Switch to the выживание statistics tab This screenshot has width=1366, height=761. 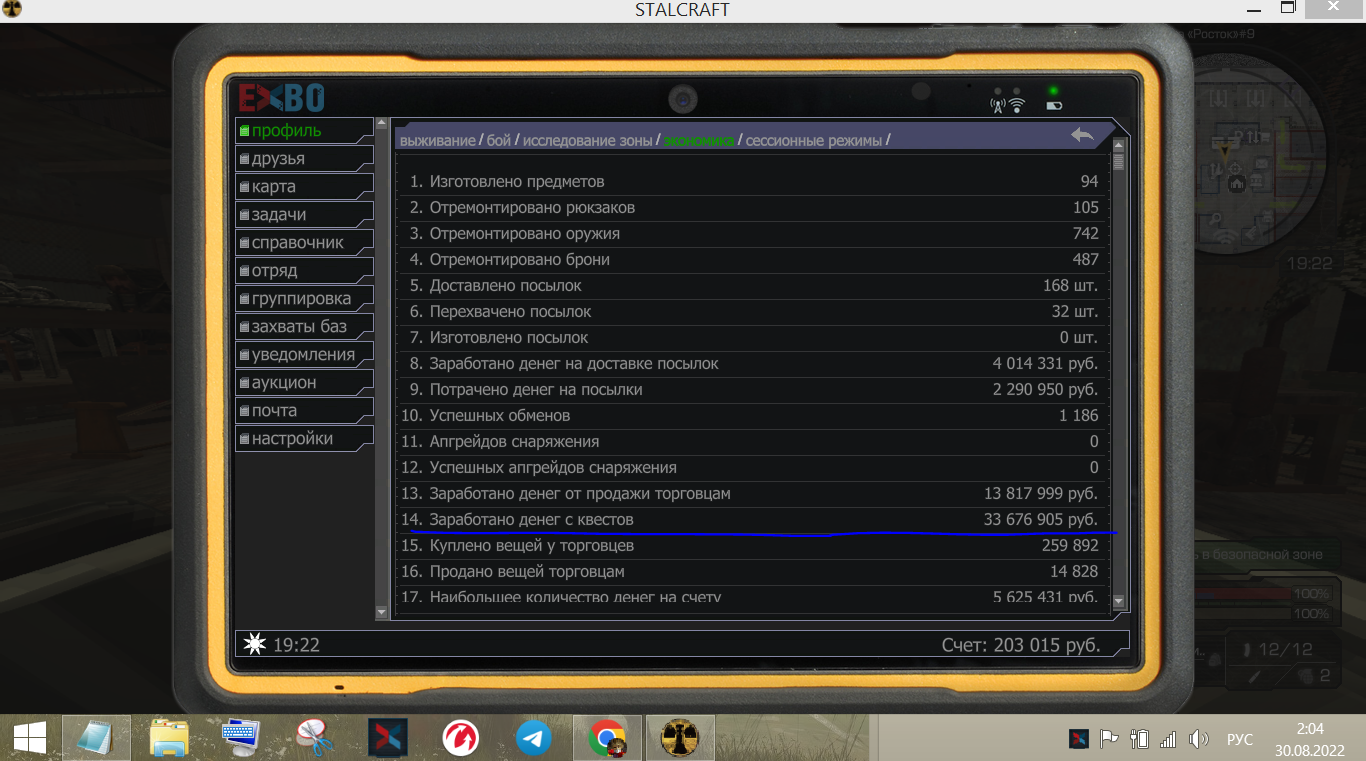[x=437, y=141]
